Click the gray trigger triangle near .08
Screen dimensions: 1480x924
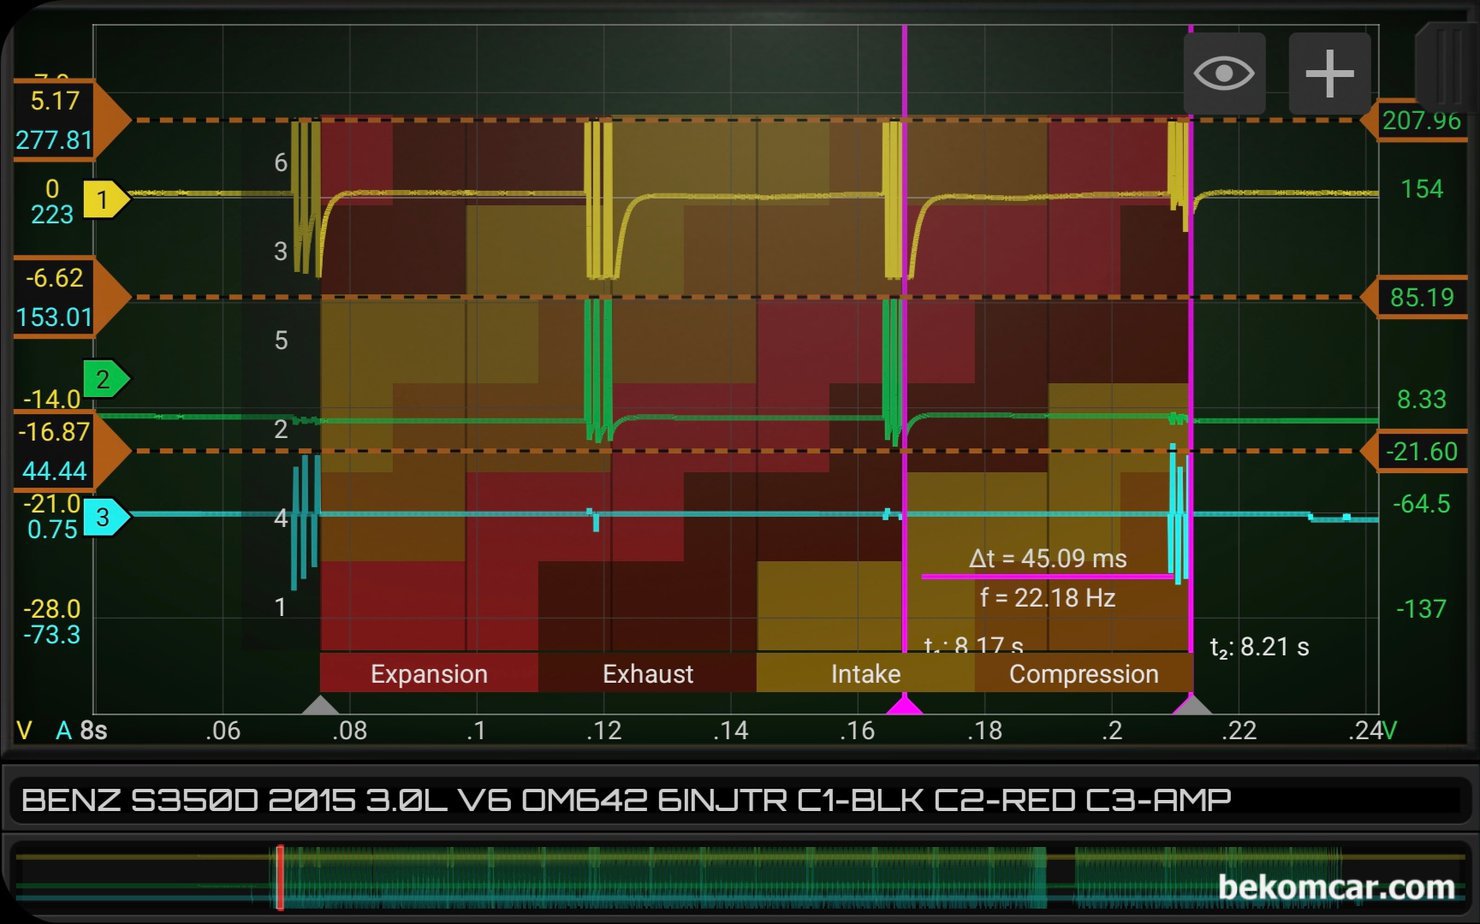320,704
